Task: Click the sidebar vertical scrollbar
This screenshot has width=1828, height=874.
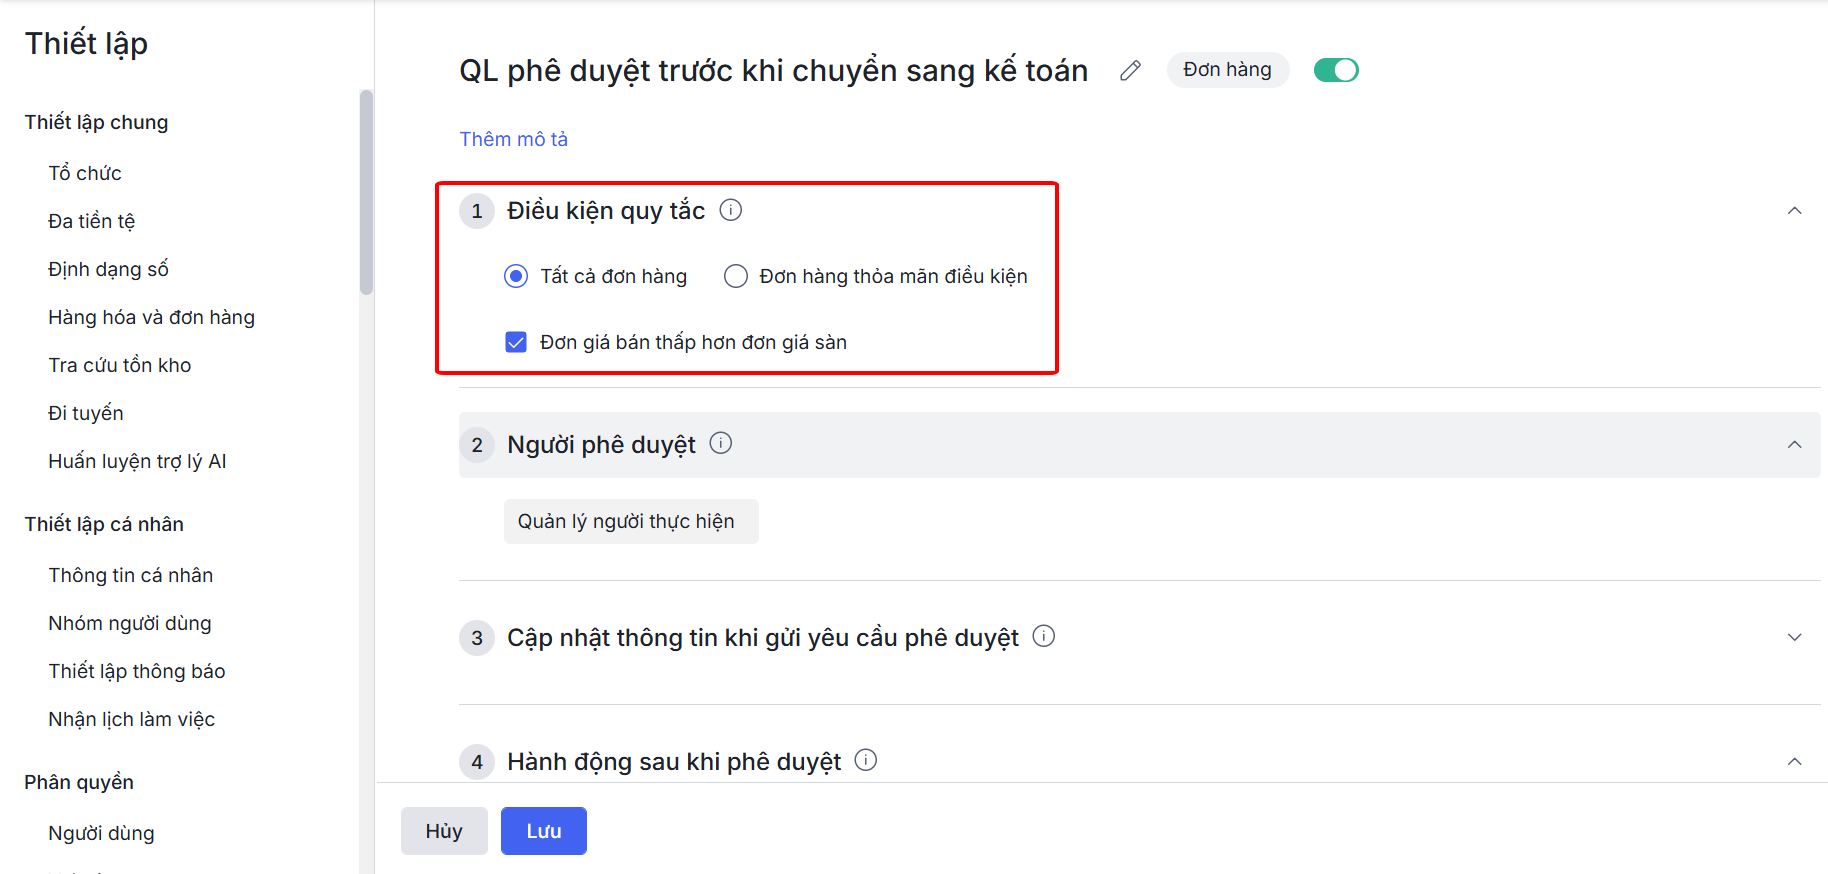Action: [366, 193]
